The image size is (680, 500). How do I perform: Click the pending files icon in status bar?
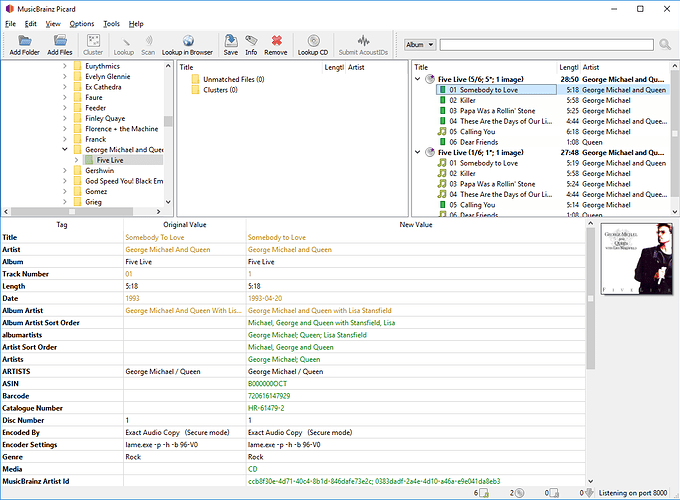pyautogui.click(x=554, y=493)
